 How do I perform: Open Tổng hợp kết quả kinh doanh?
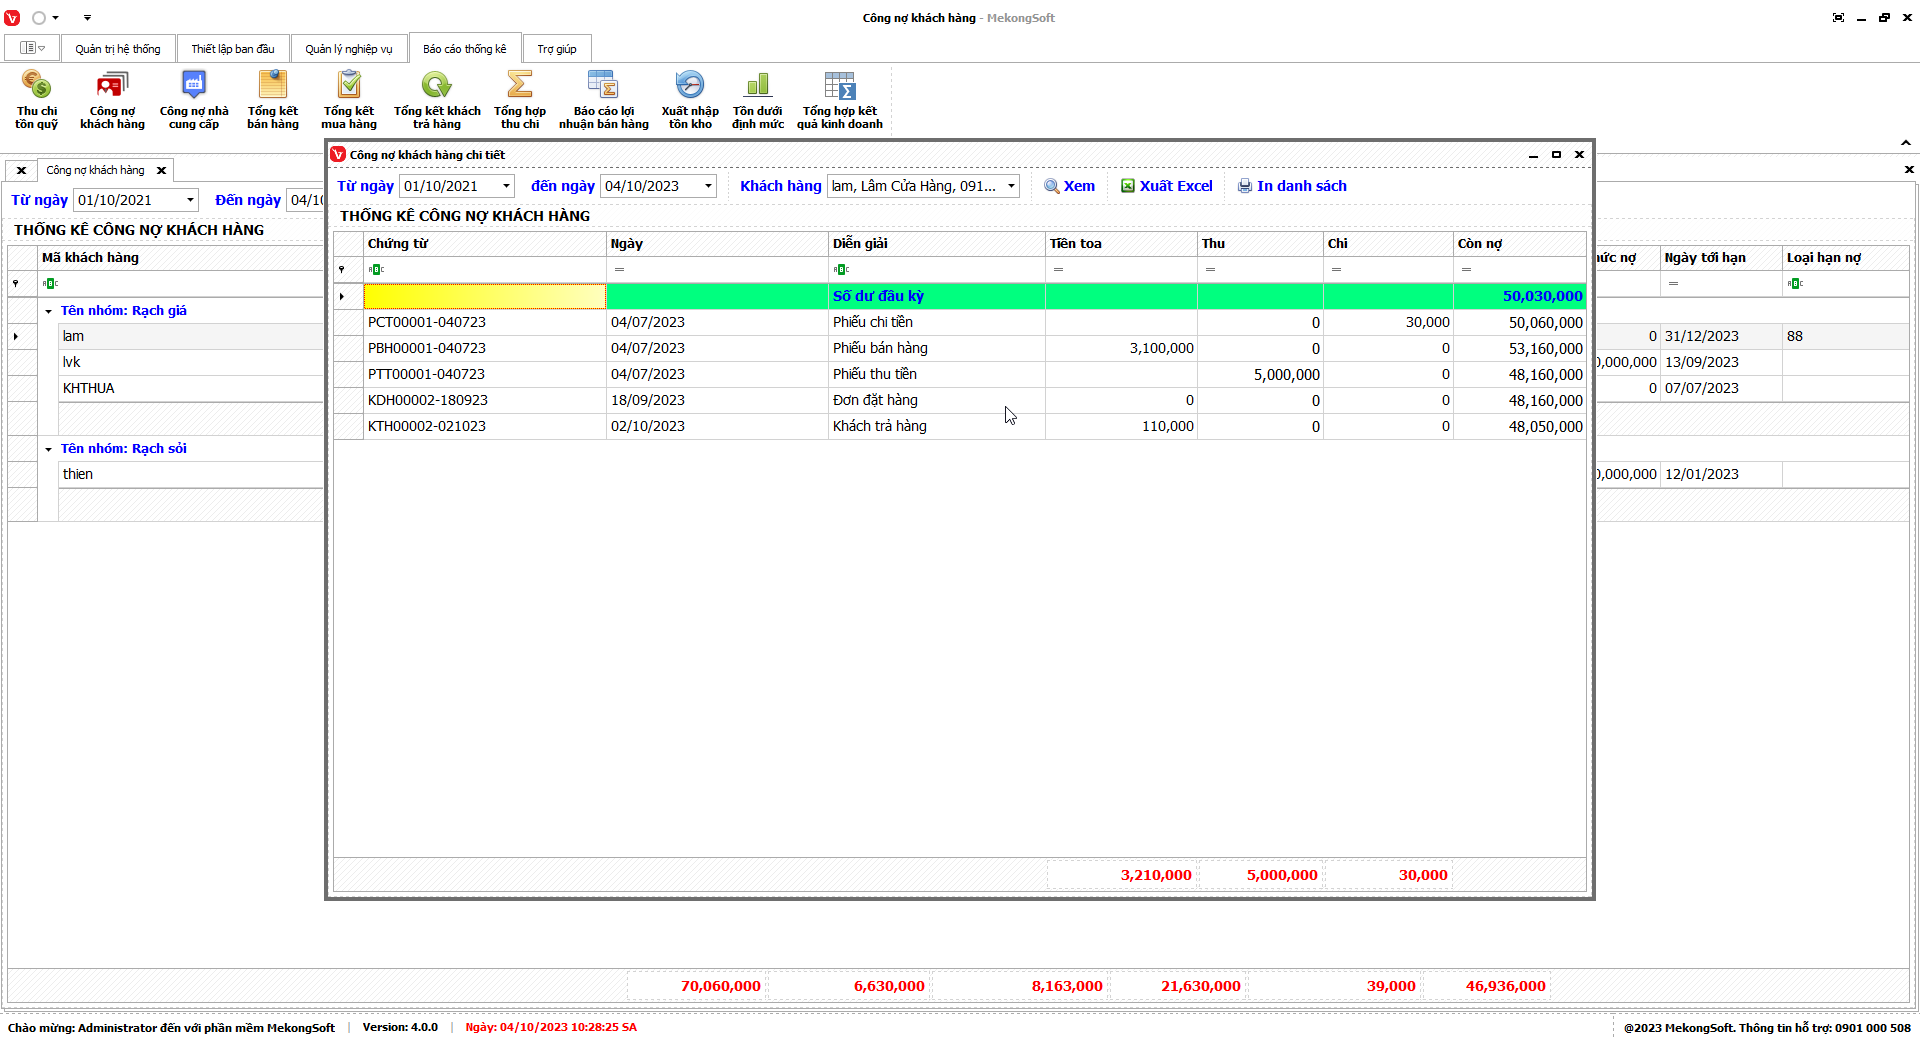click(x=839, y=99)
